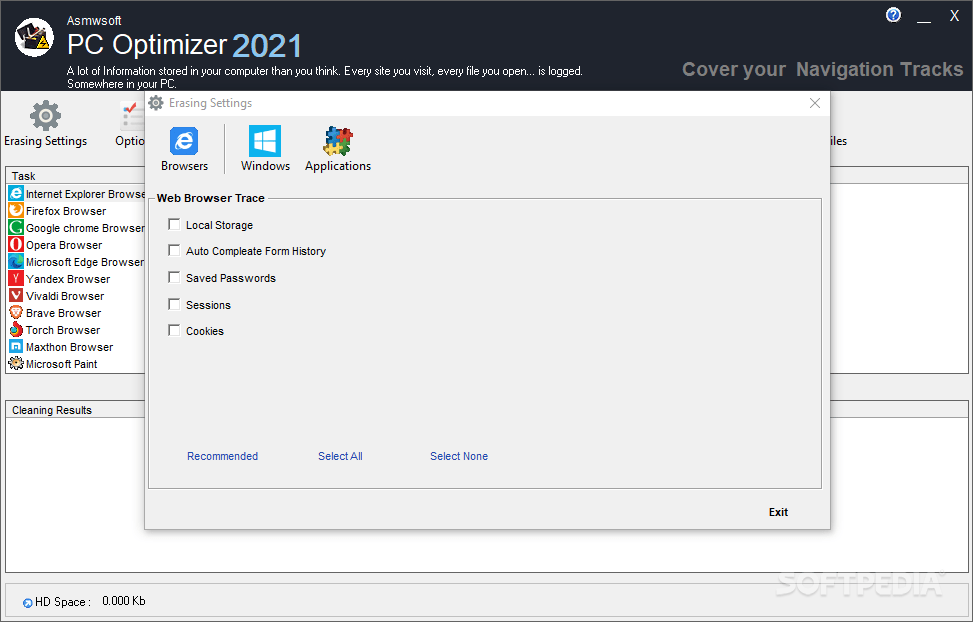Click the Options checklist toolbar icon

click(x=132, y=116)
